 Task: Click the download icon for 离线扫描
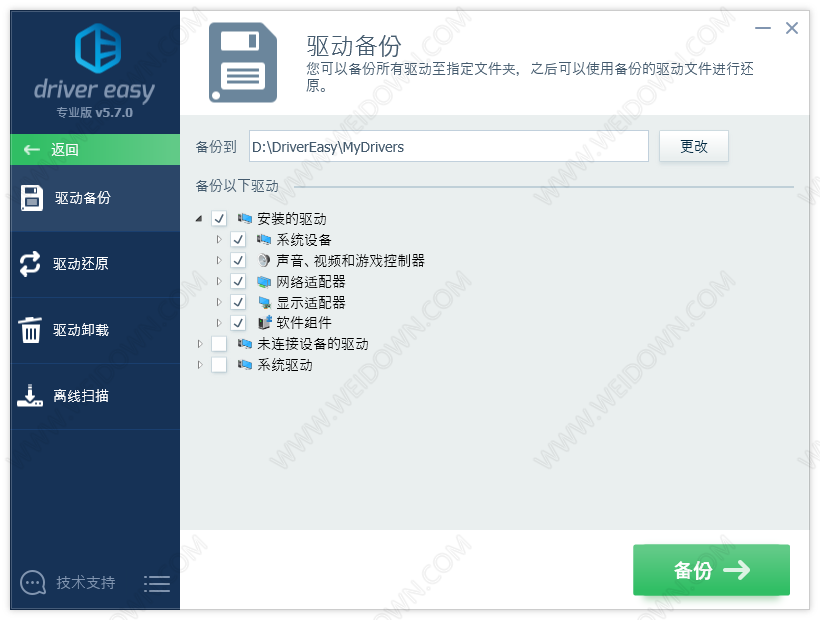30,396
